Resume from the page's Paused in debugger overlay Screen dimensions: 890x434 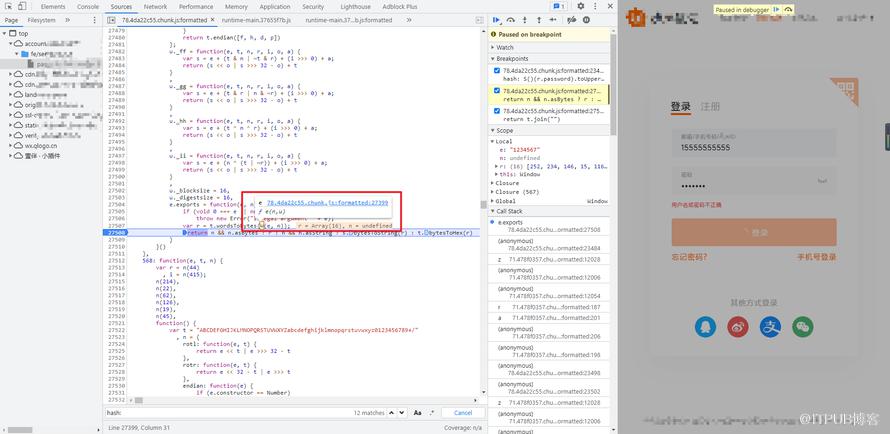click(x=777, y=10)
